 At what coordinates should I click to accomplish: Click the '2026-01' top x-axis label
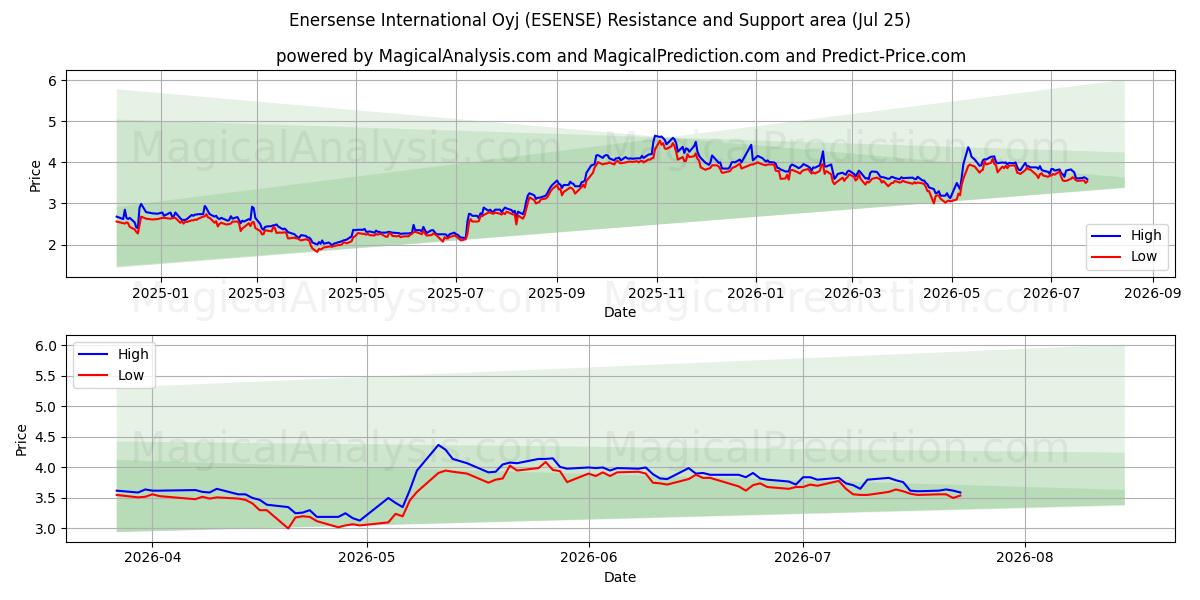pyautogui.click(x=755, y=294)
